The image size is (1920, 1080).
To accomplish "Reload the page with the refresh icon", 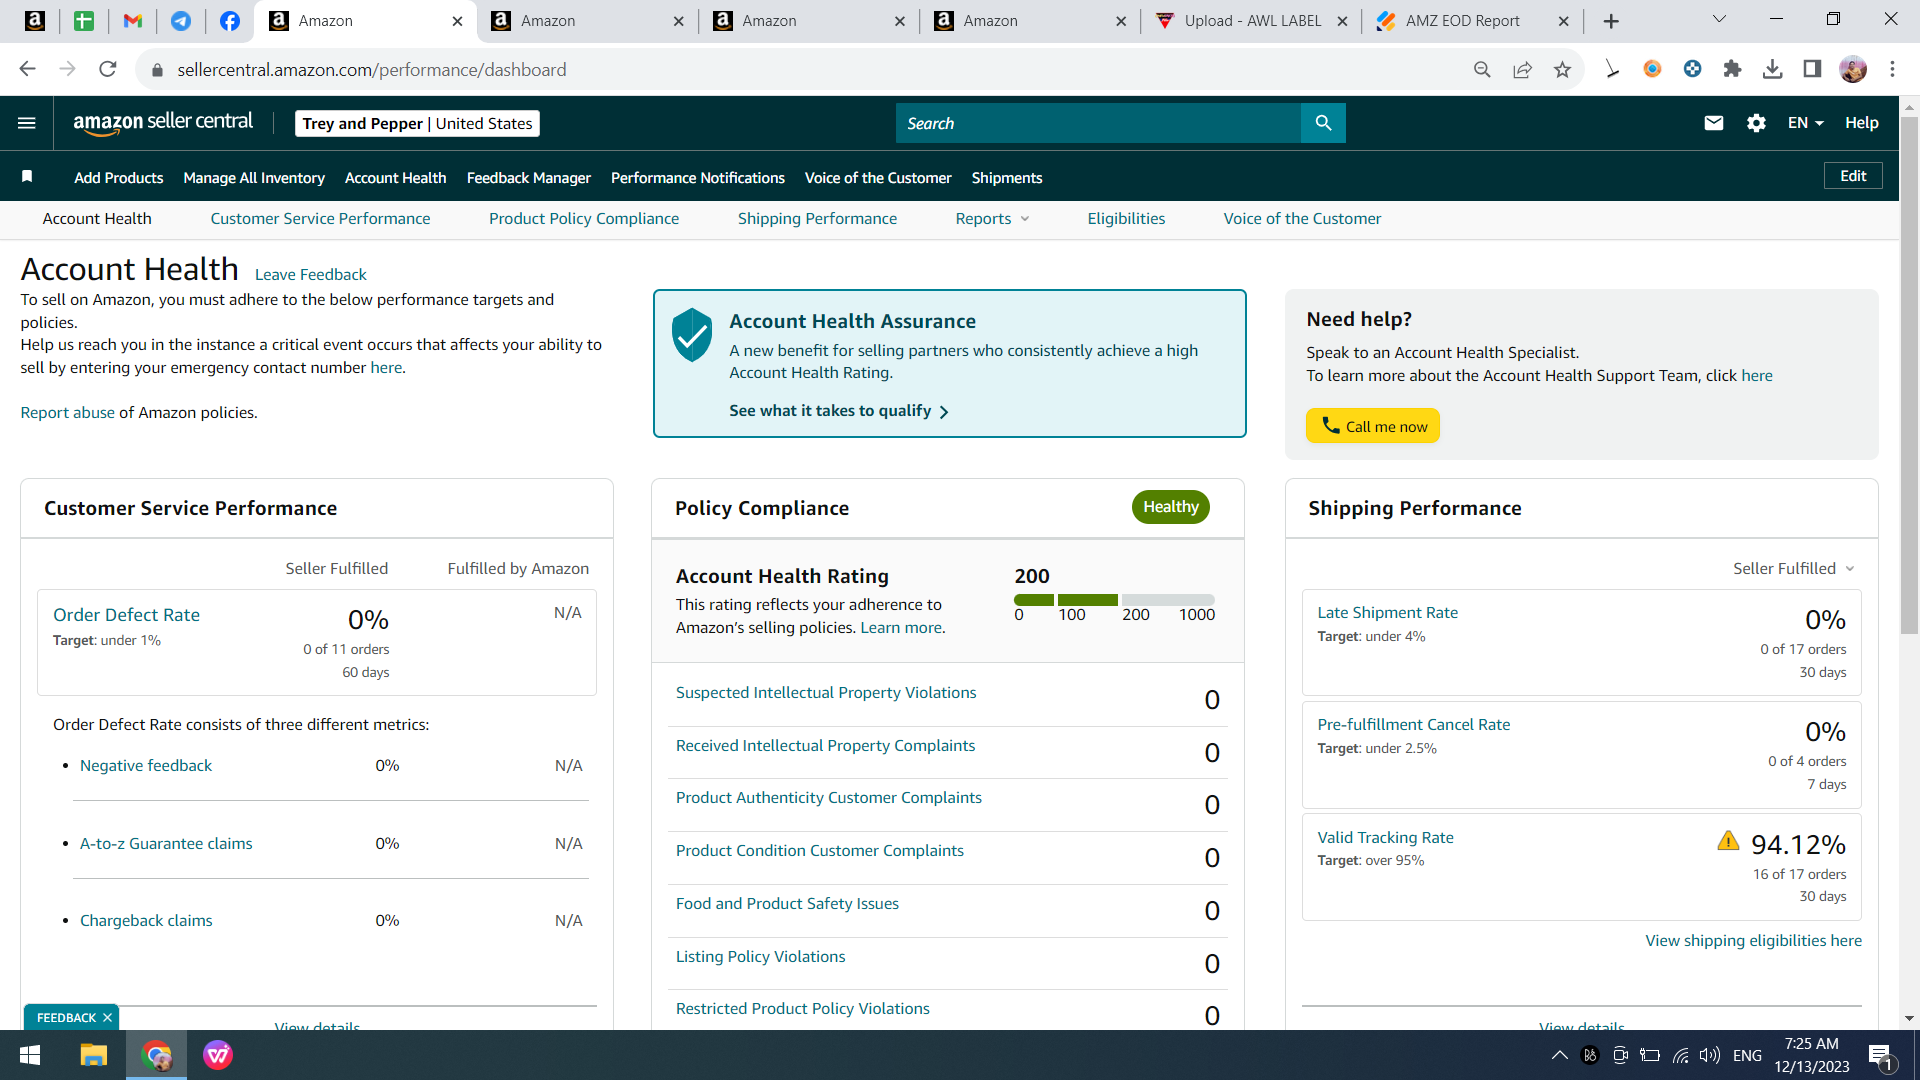I will click(108, 69).
